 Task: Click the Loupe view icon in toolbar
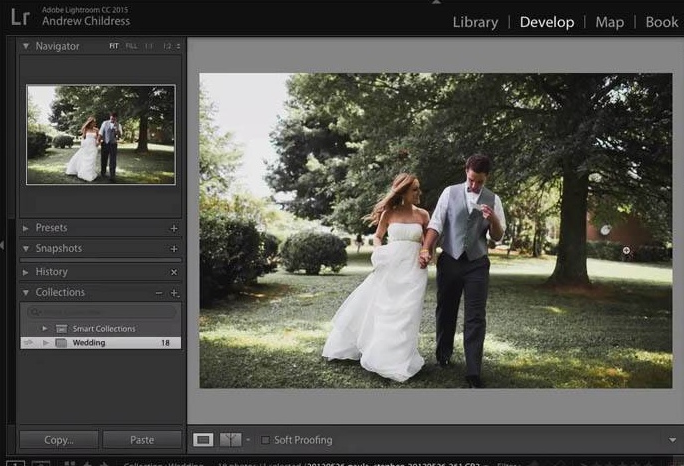(x=203, y=440)
